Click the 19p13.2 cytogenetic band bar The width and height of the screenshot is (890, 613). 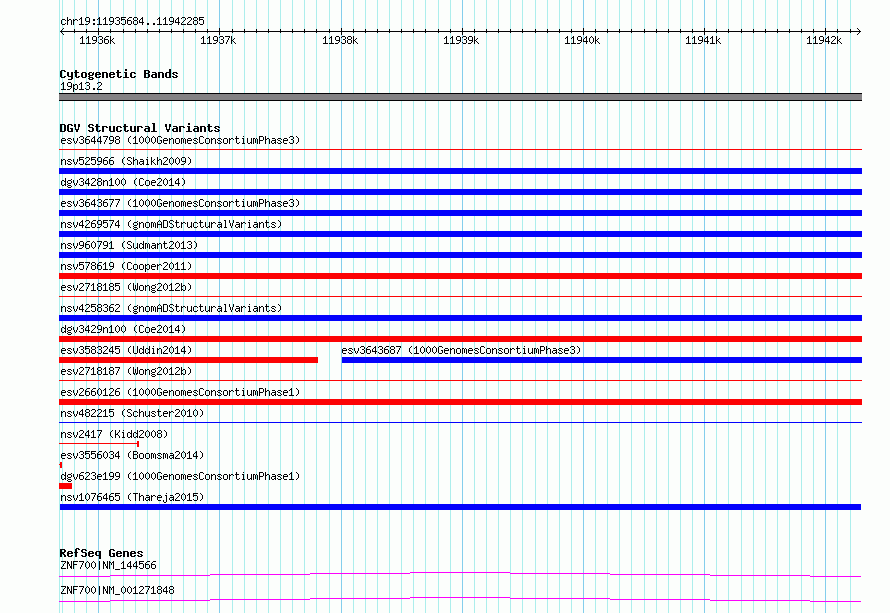[460, 97]
